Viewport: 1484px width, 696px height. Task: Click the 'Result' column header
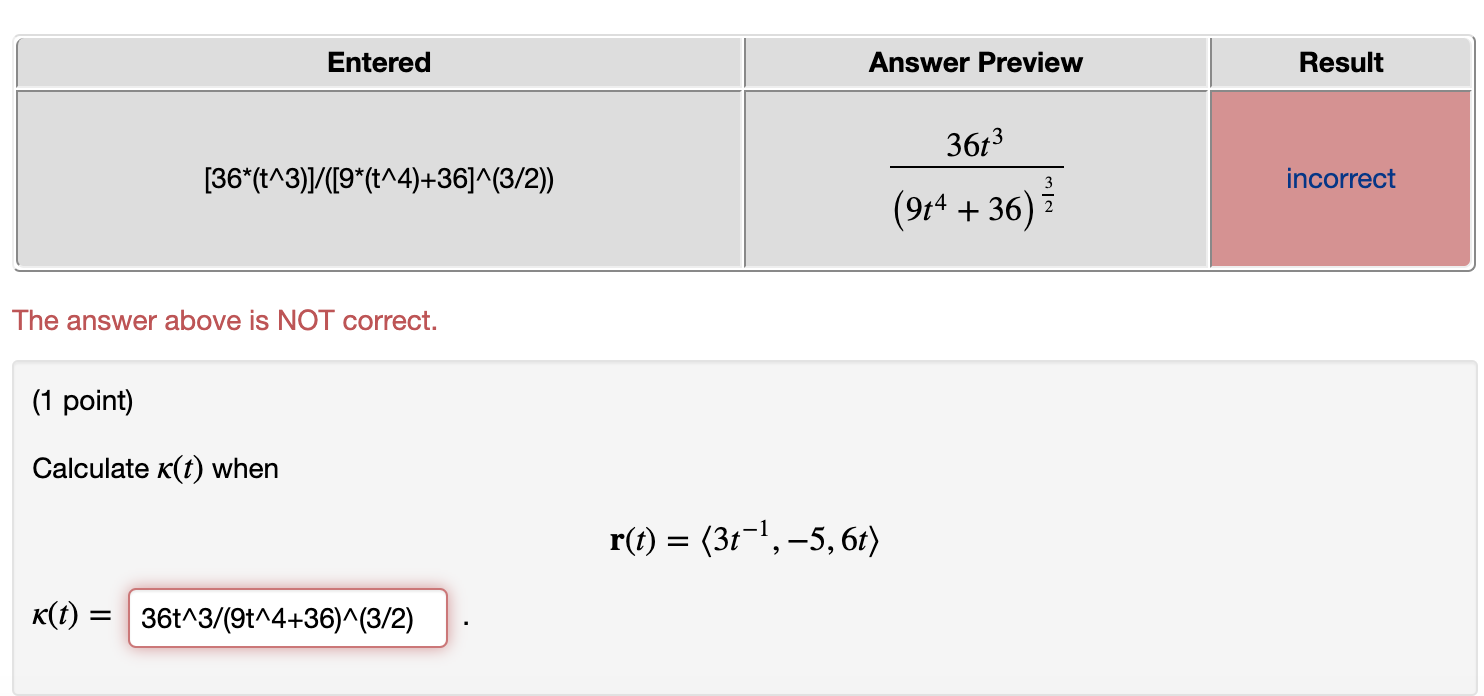(1340, 62)
